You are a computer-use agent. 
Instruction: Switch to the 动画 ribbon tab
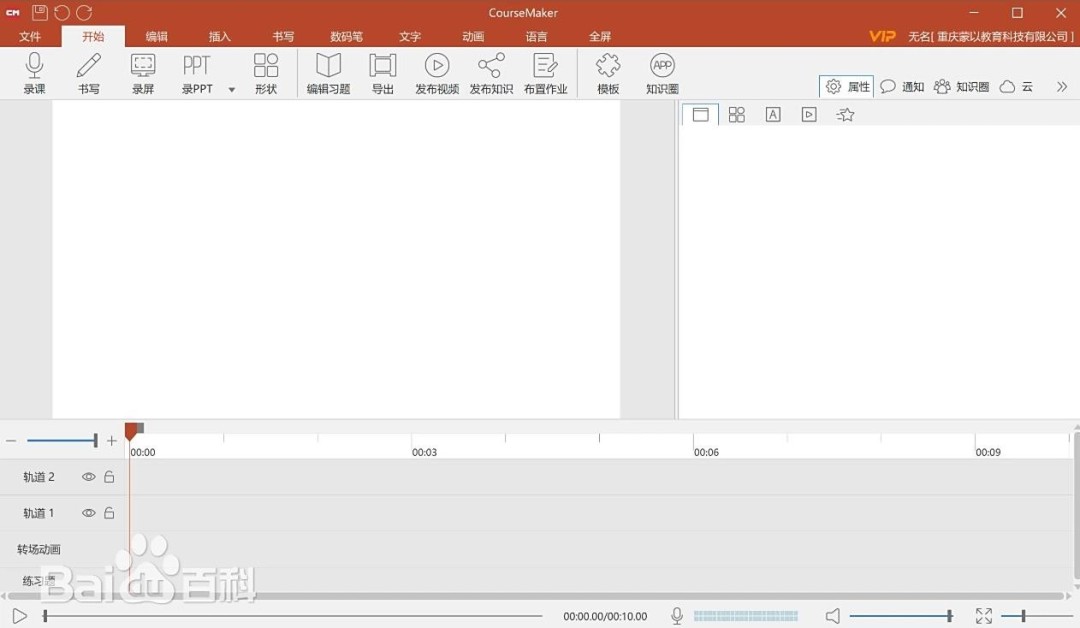473,36
